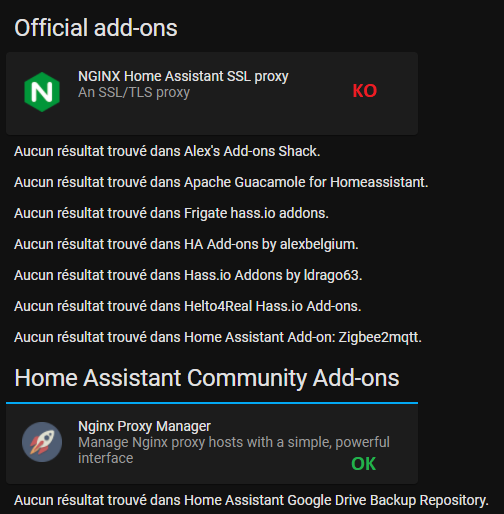Click the Frigate hass.io addons line

click(171, 213)
